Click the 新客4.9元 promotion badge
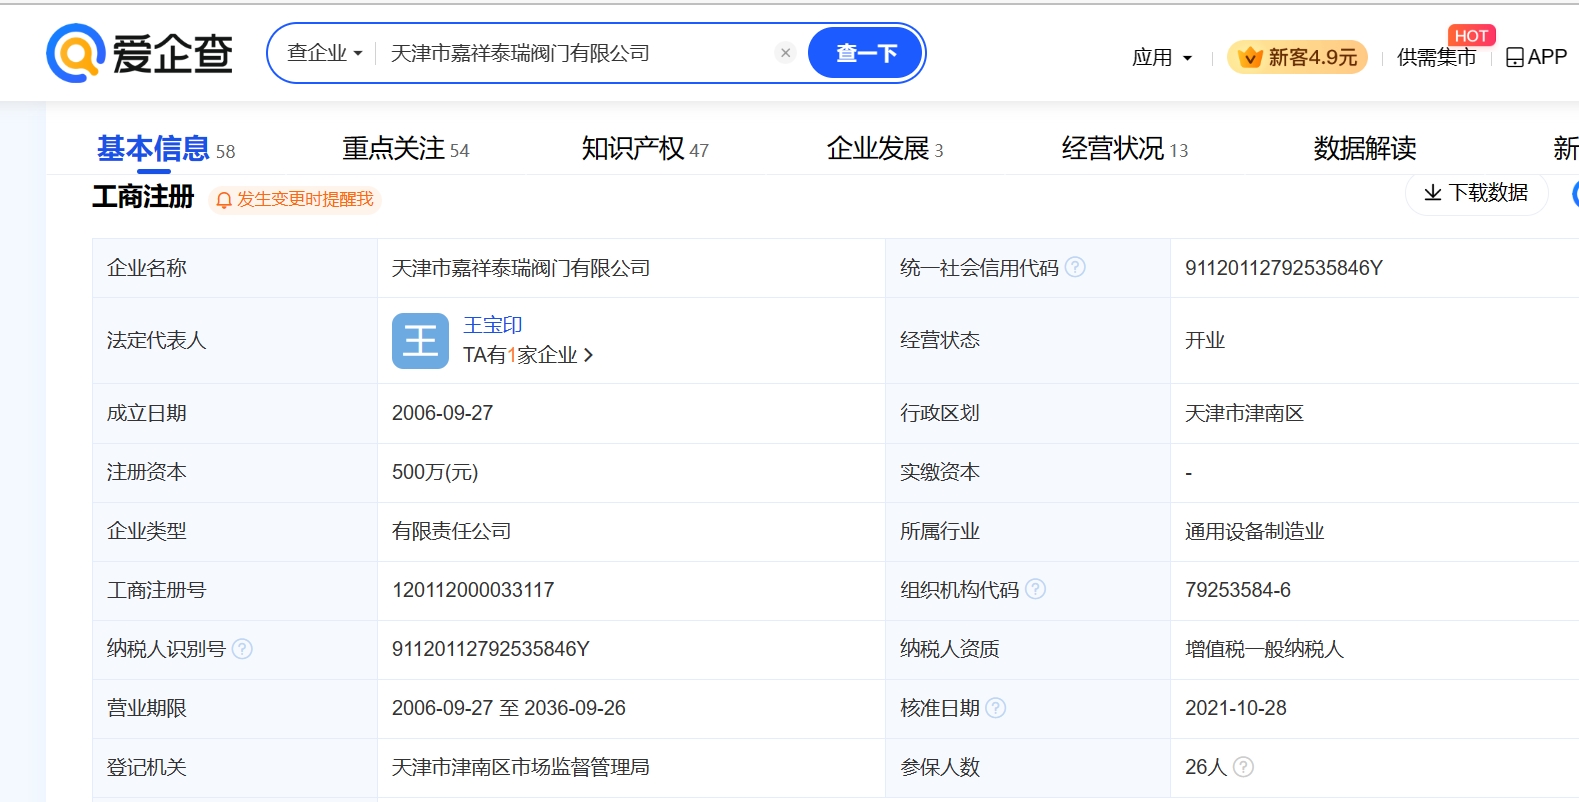Image resolution: width=1579 pixels, height=802 pixels. [x=1298, y=58]
